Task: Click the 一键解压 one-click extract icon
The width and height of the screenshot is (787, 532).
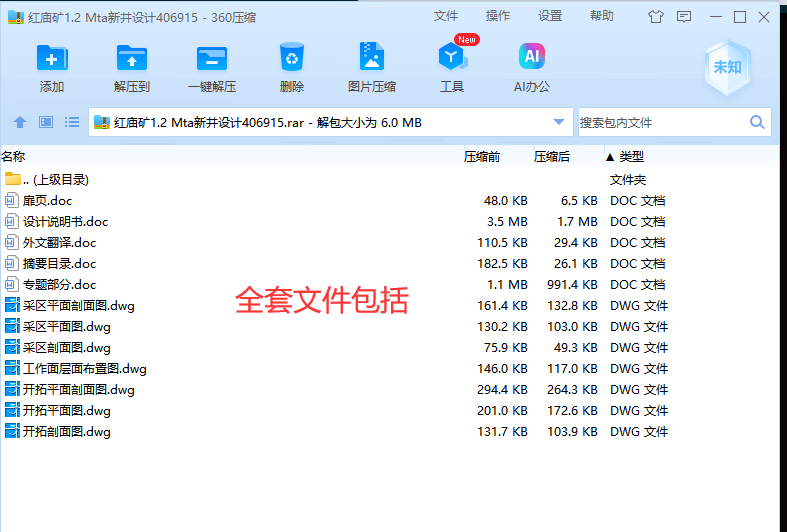Action: [212, 58]
